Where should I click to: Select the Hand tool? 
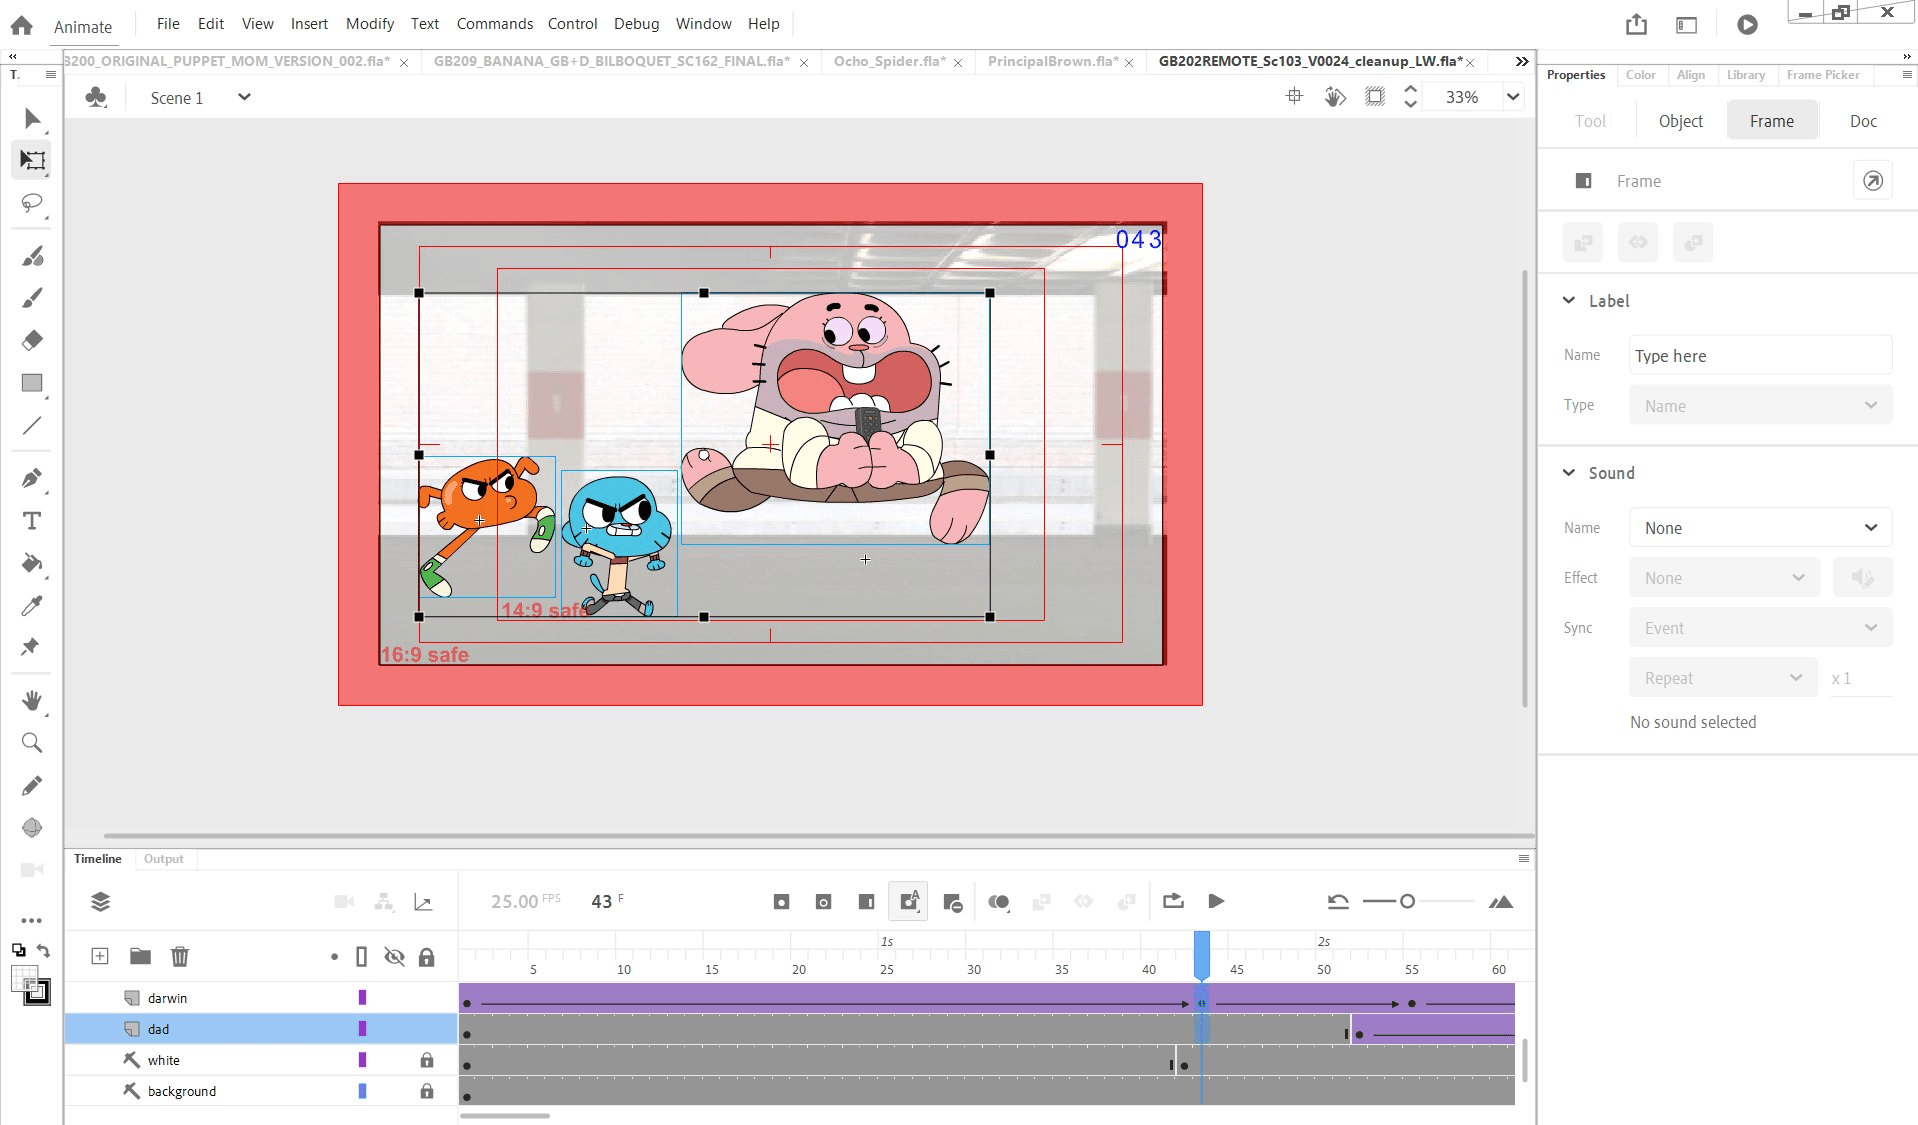click(x=32, y=700)
